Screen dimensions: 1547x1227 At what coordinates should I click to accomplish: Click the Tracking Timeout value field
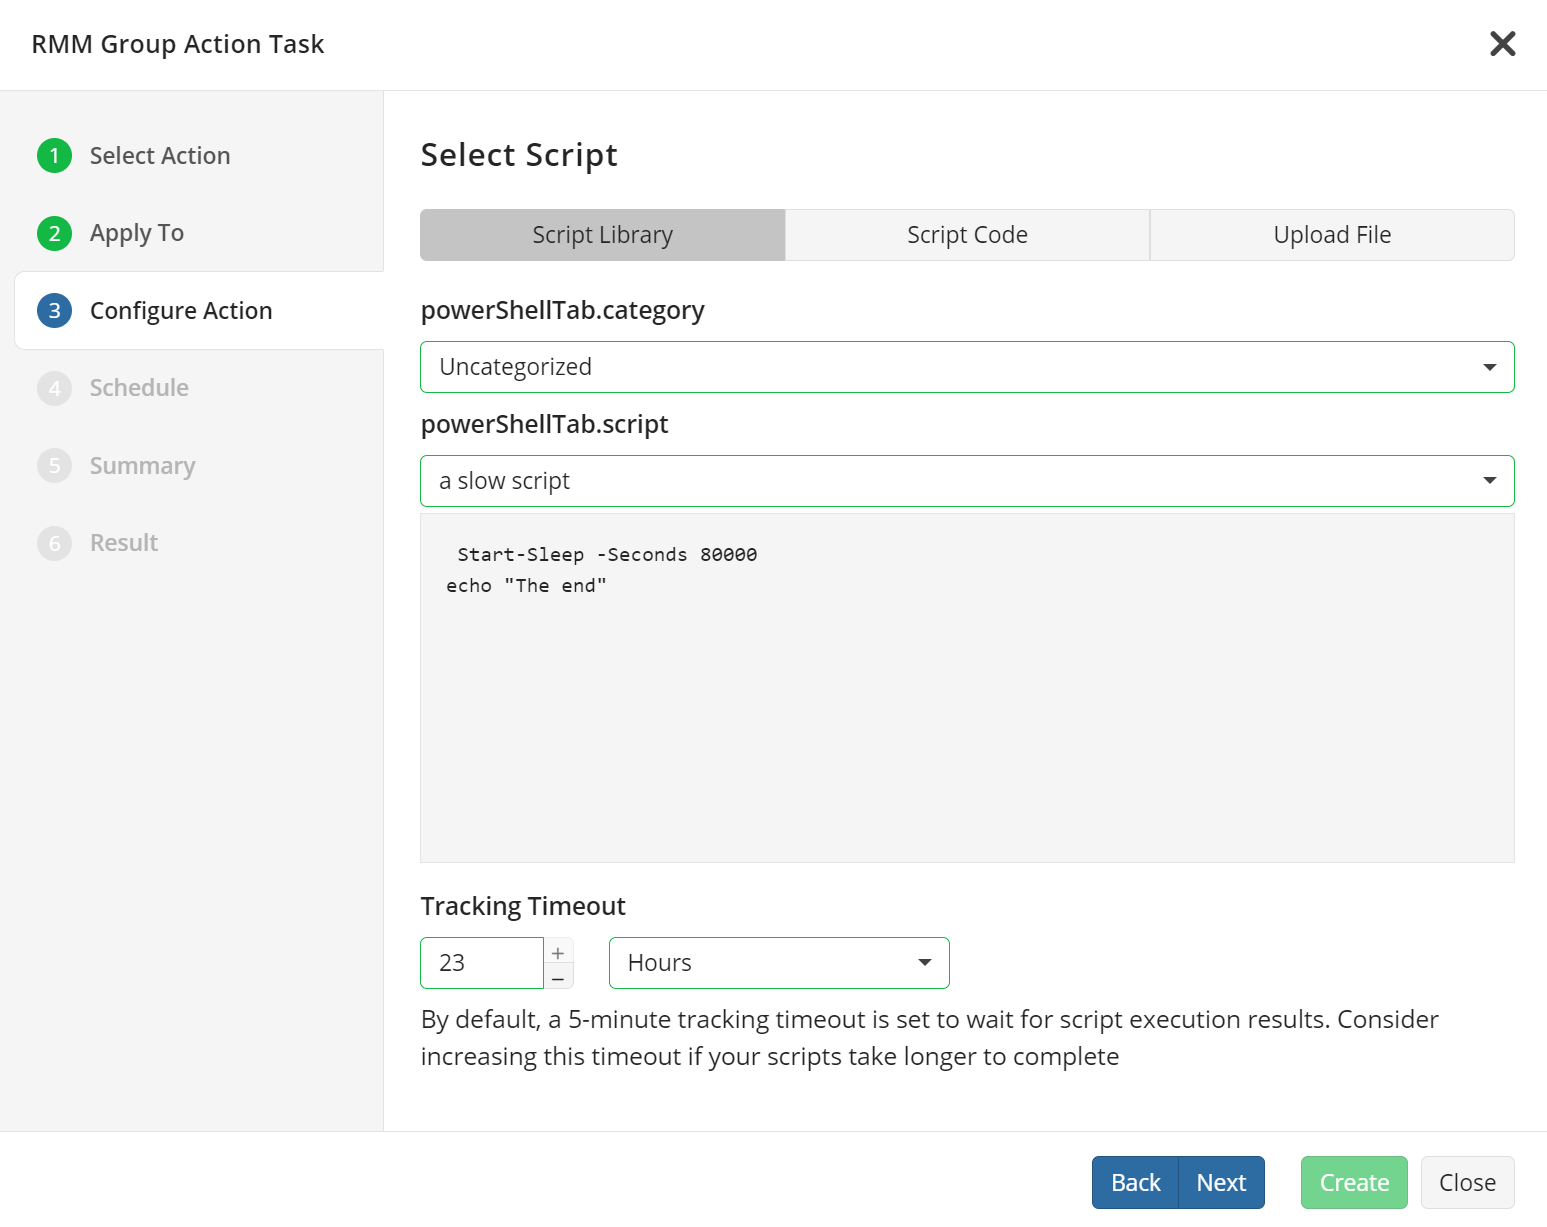point(482,962)
